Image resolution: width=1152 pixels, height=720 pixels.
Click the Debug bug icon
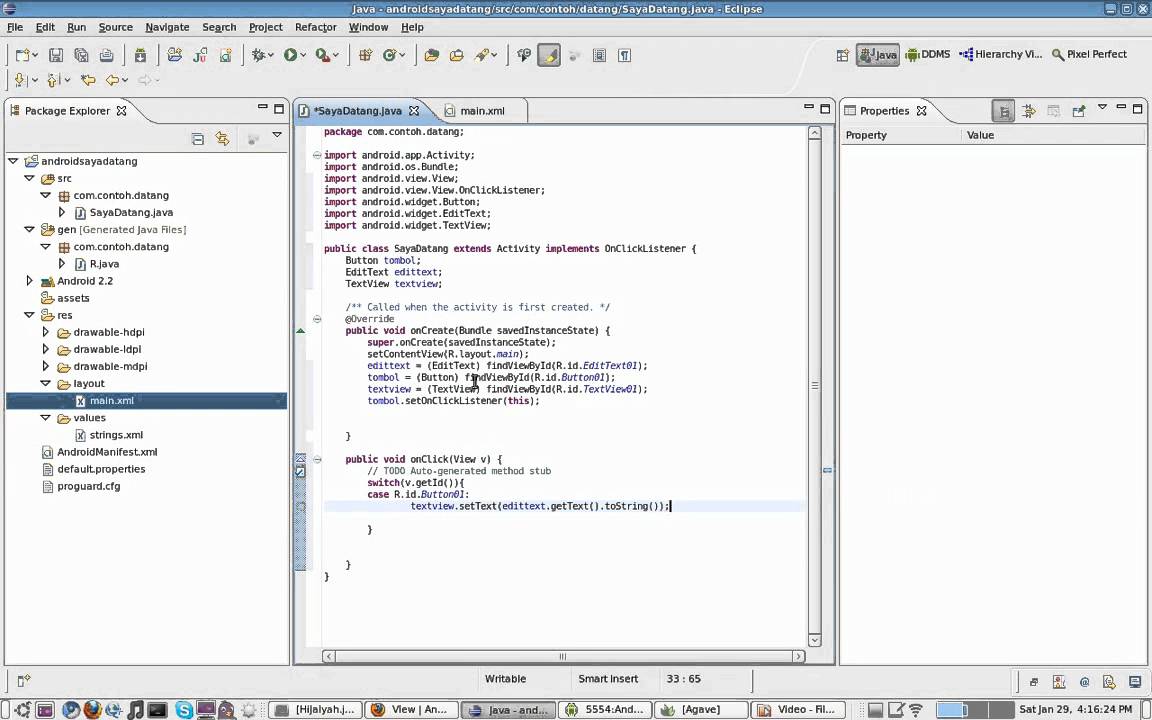[x=258, y=55]
